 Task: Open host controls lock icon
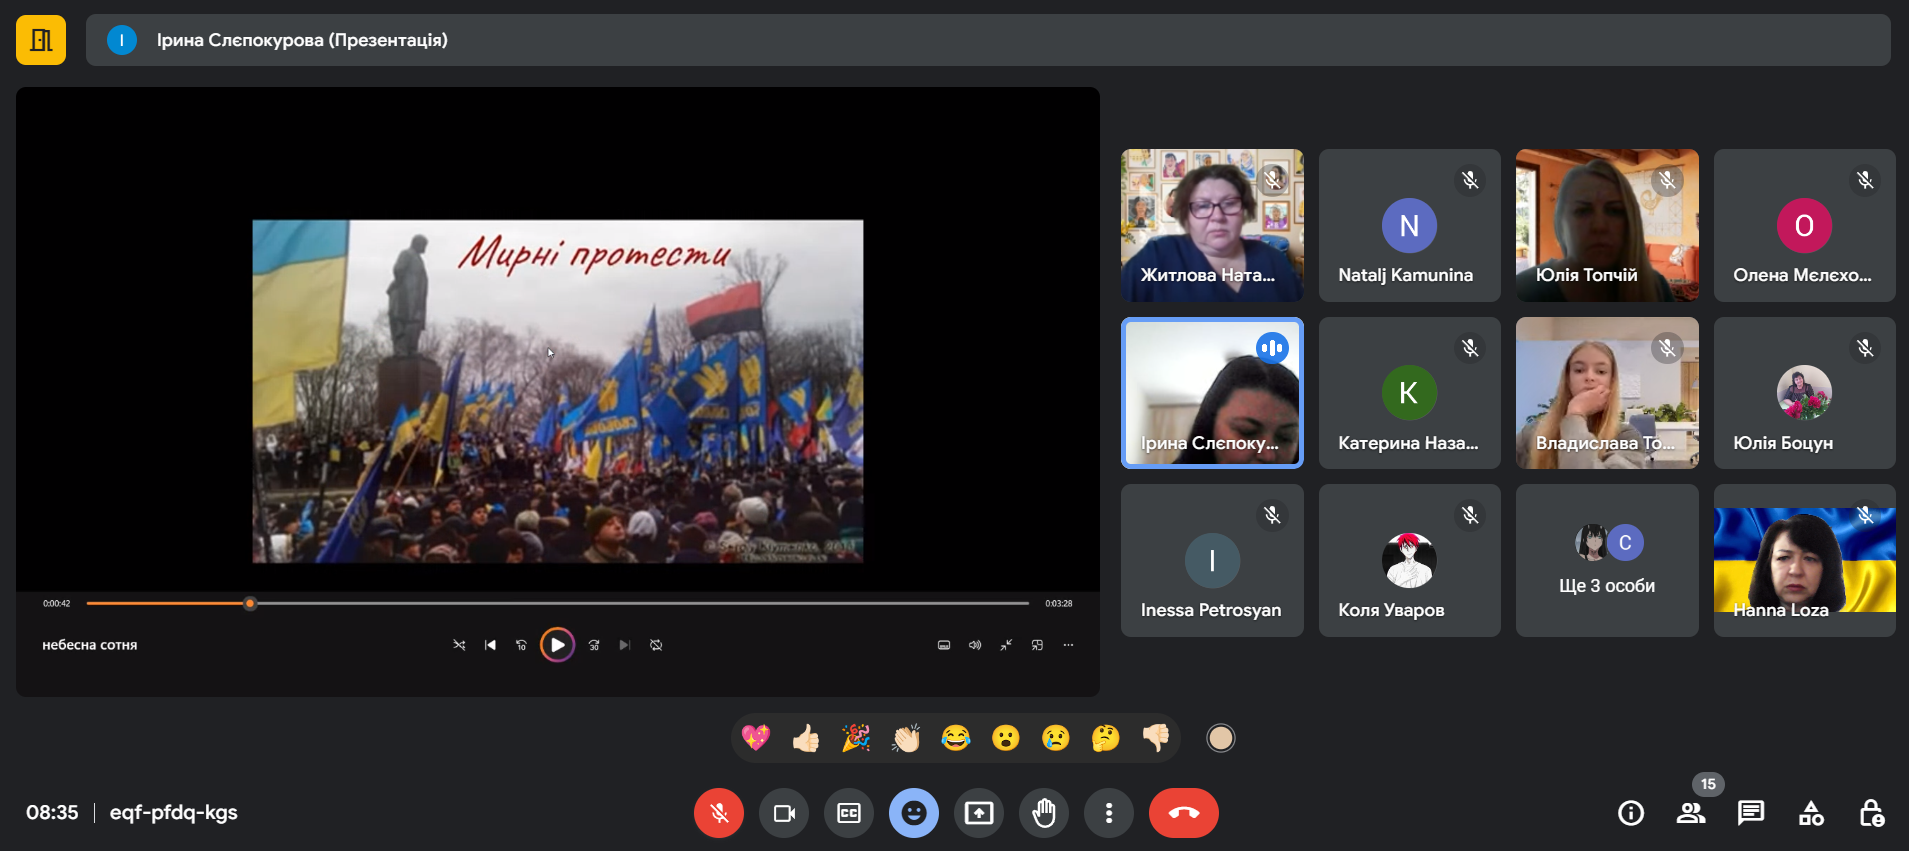(1871, 813)
